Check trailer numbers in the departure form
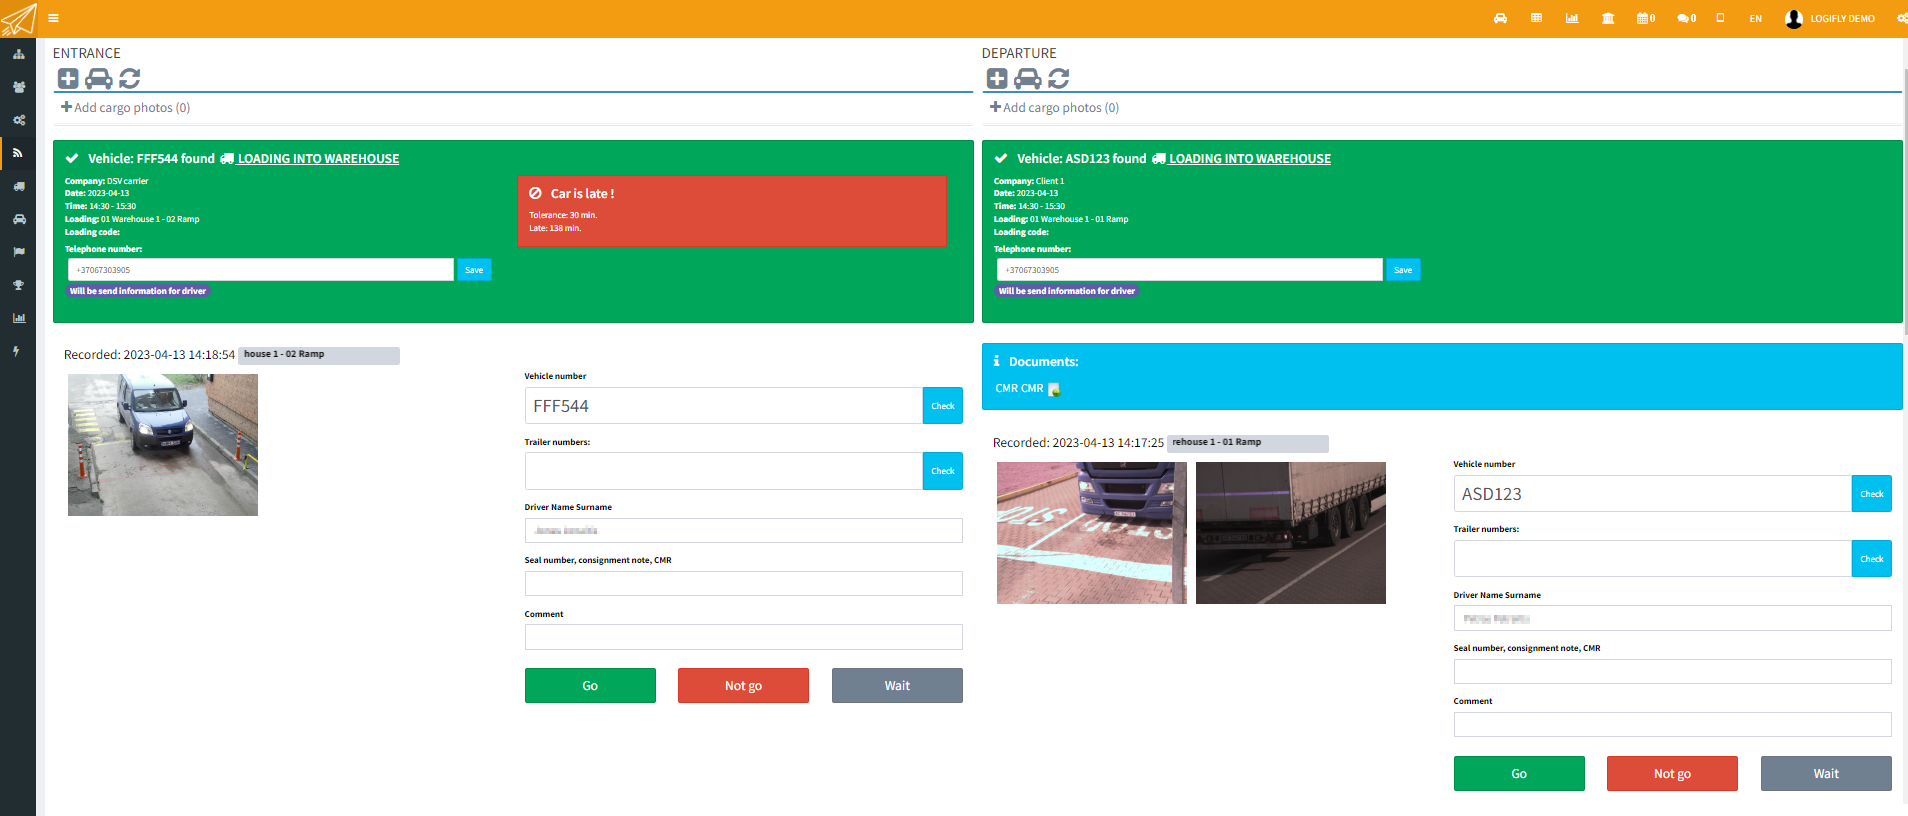 1872,559
